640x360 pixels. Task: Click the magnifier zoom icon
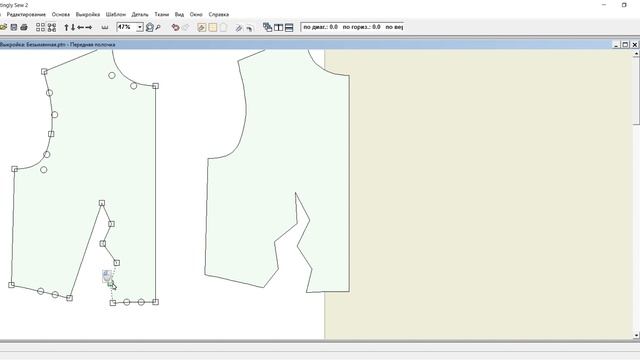[158, 27]
